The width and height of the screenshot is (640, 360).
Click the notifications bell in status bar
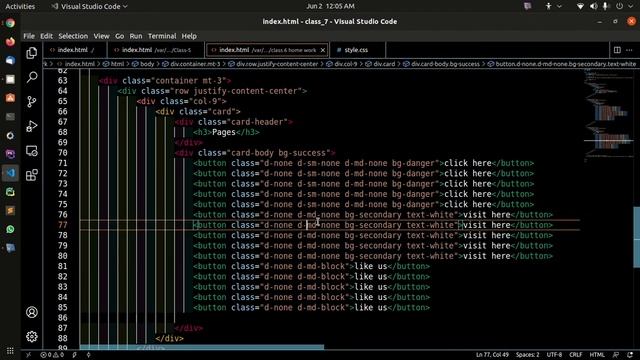(631, 355)
